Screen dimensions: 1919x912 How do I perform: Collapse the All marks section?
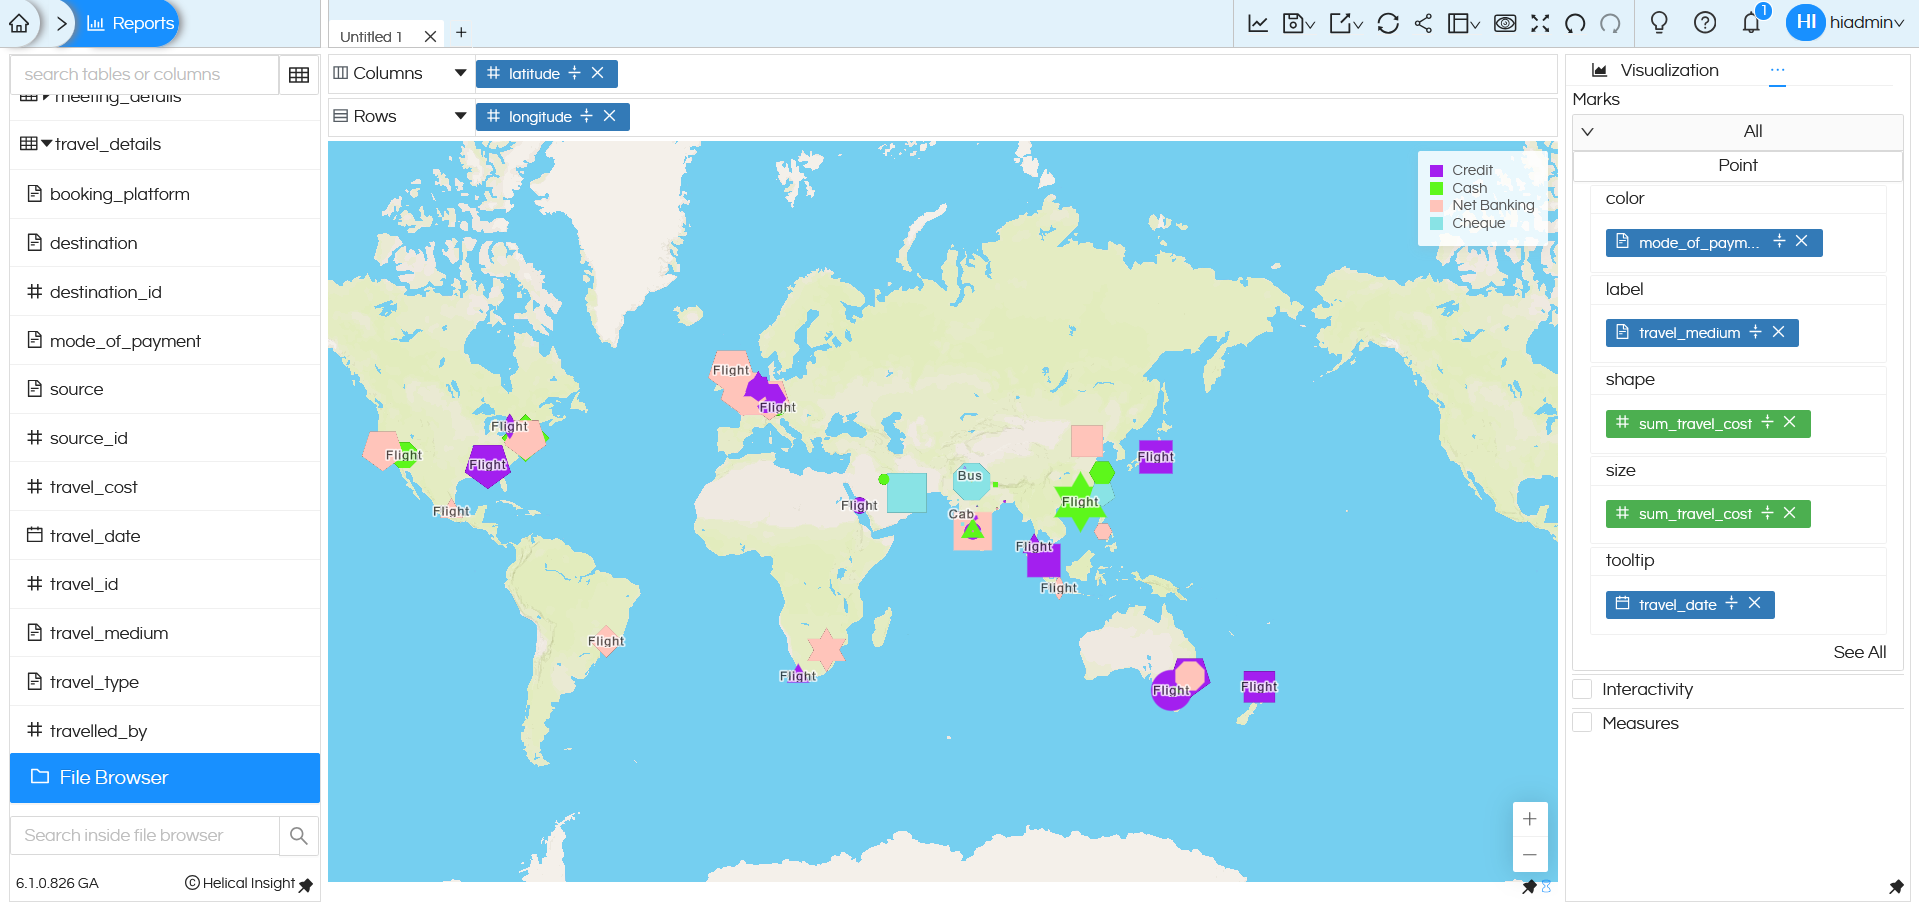point(1588,131)
